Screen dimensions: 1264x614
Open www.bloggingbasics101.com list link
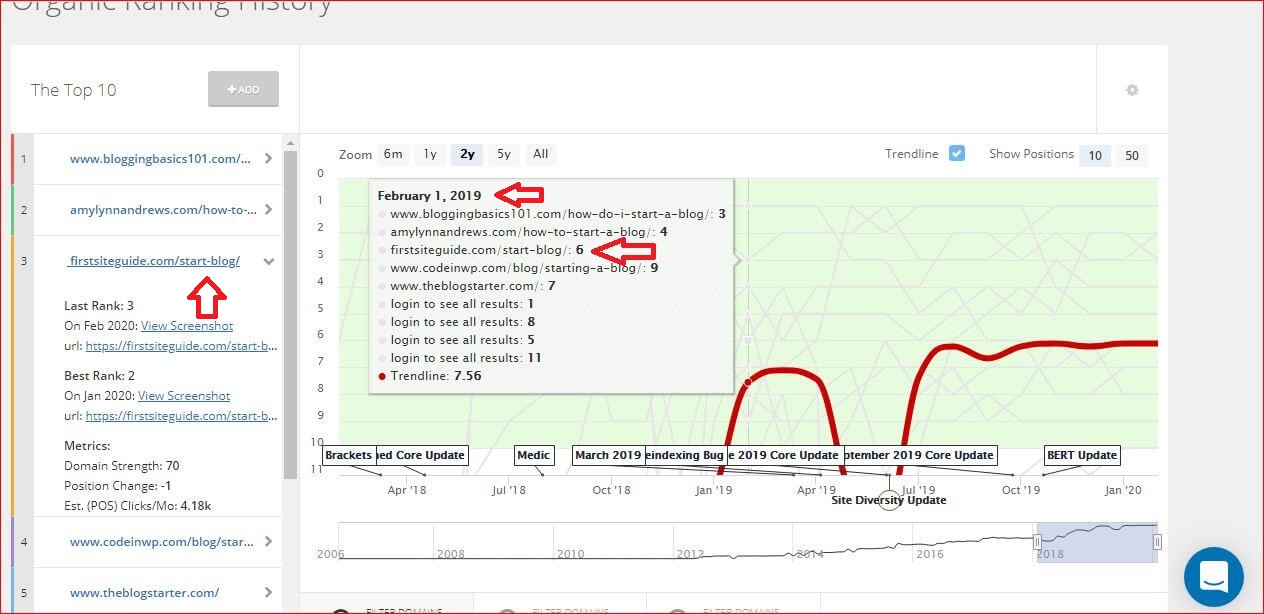pos(160,158)
